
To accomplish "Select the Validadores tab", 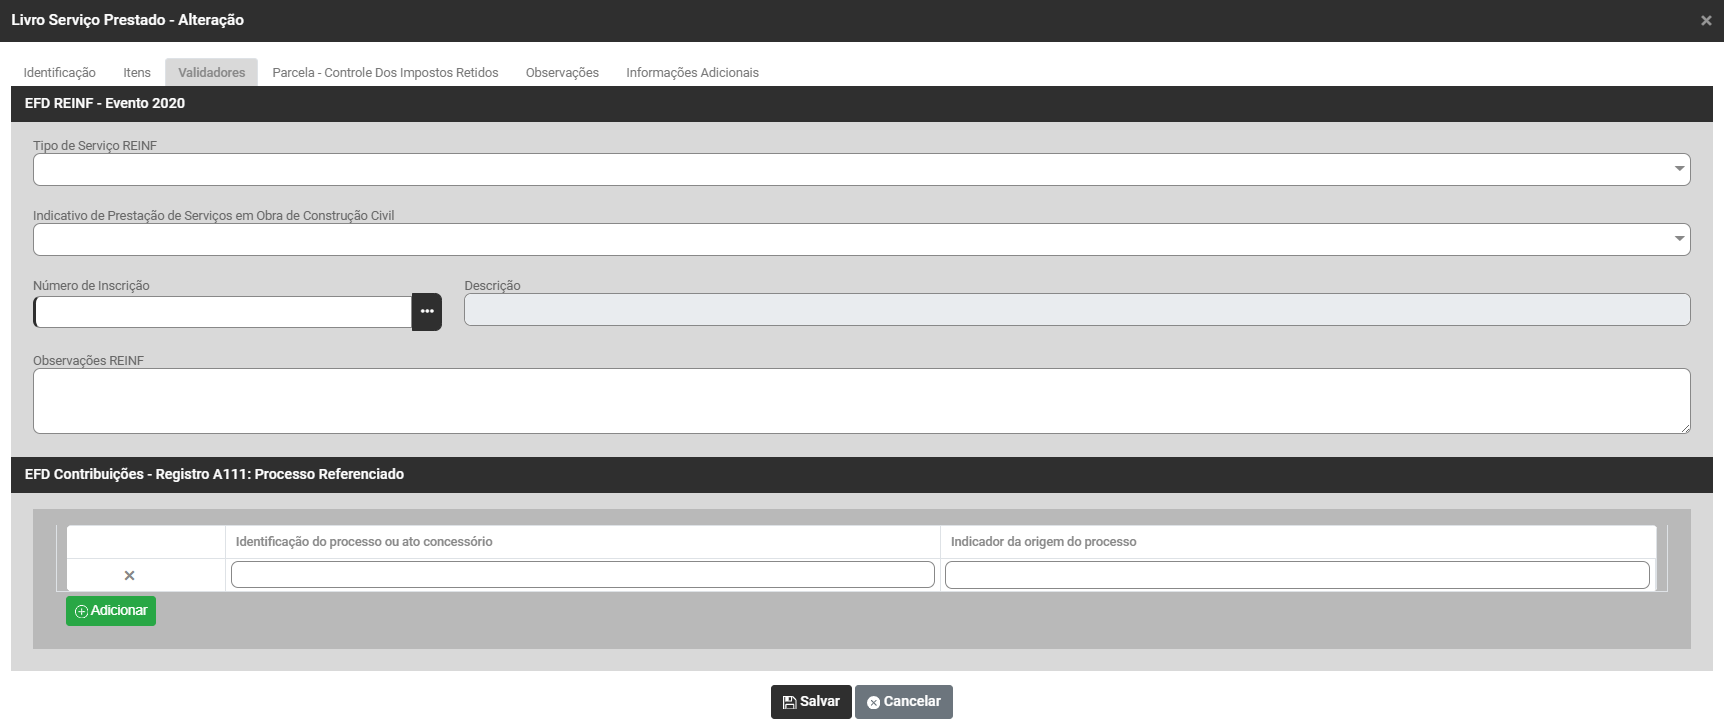I will pyautogui.click(x=212, y=72).
